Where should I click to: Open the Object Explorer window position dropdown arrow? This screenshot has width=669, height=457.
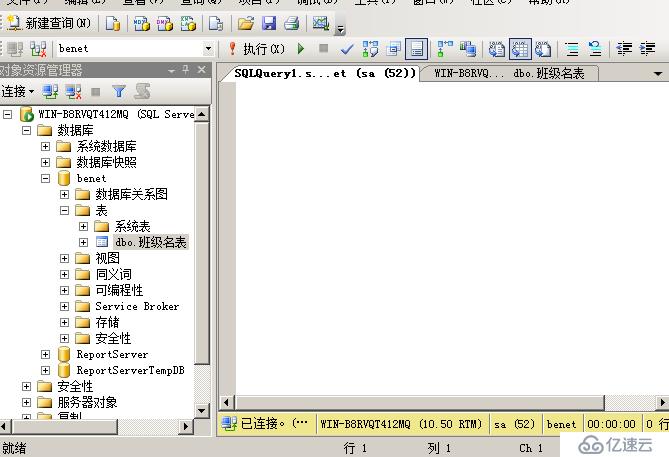click(171, 70)
